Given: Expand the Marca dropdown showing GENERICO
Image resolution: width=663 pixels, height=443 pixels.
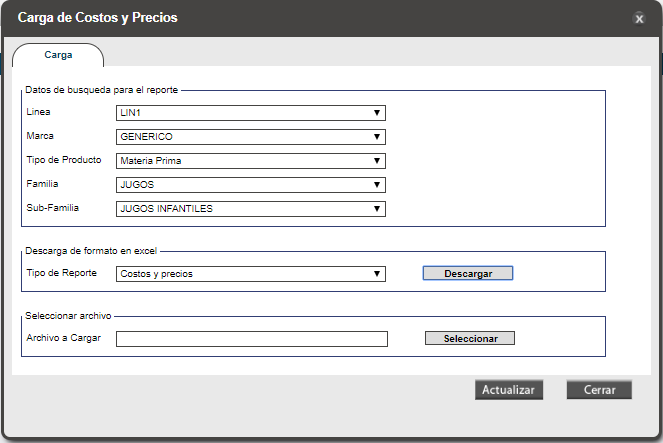Looking at the screenshot, I should [250, 137].
